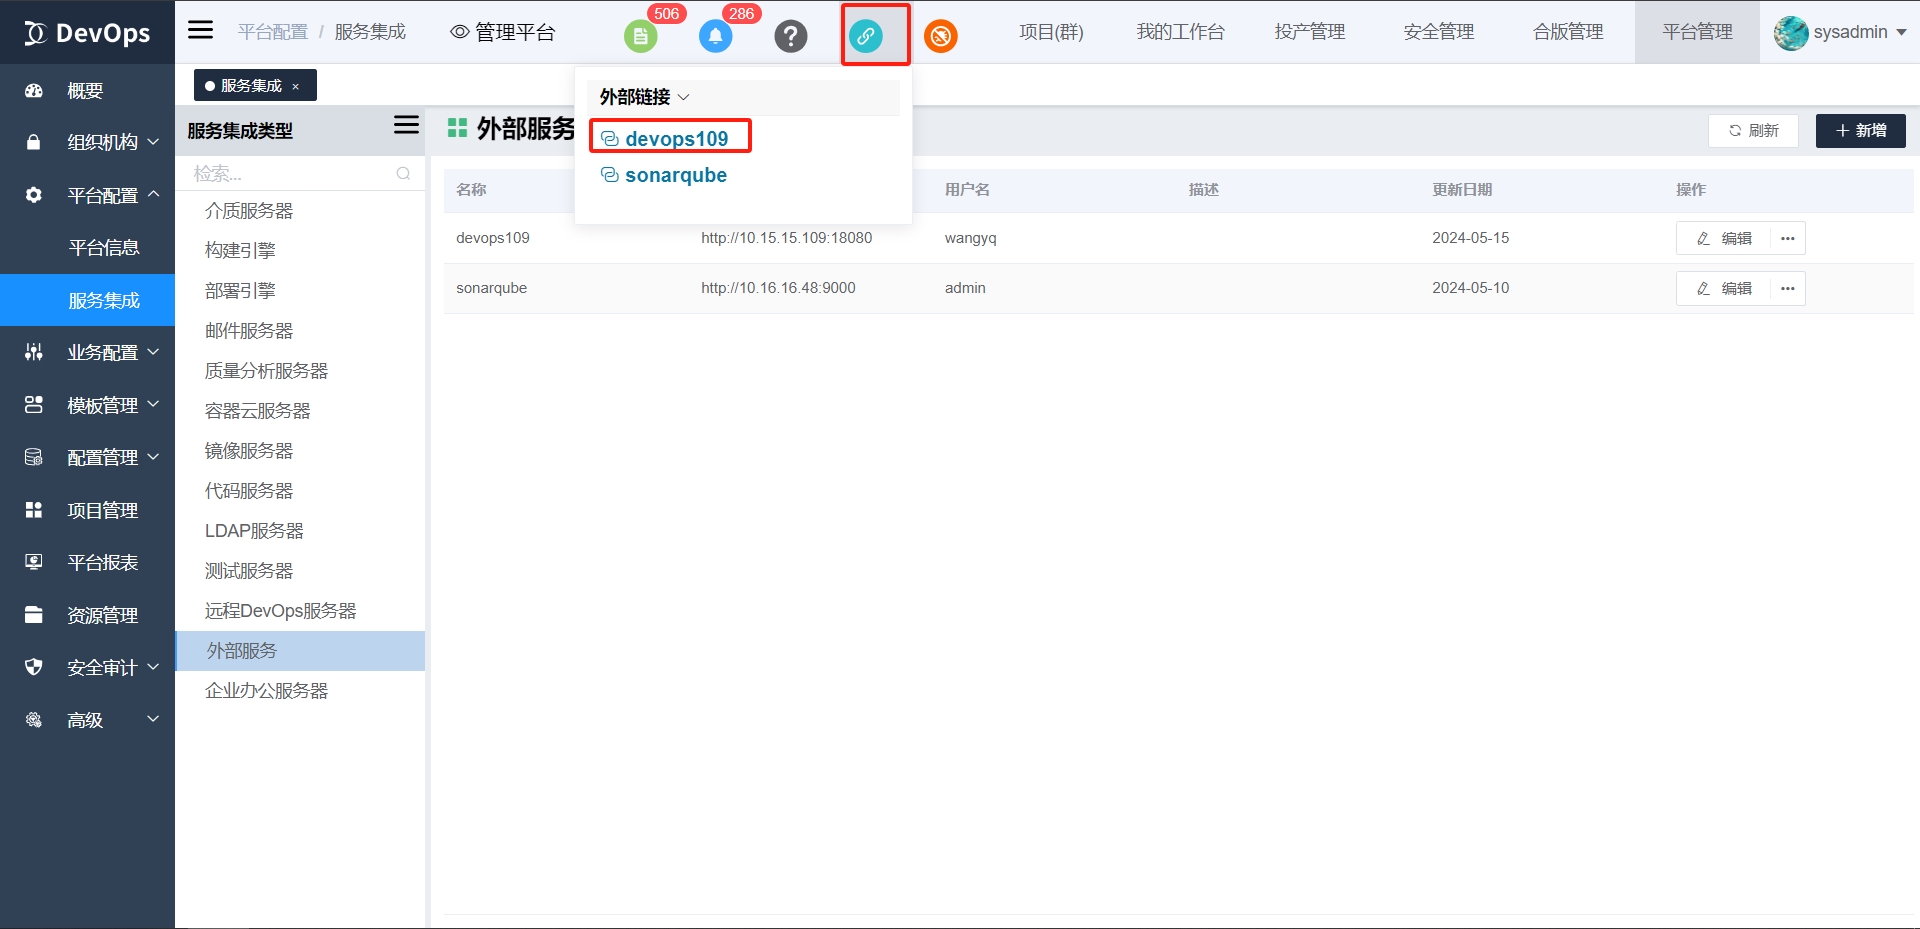Screen dimensions: 1920x929
Task: Select 镜像服务器 in service type list
Action: click(x=249, y=451)
